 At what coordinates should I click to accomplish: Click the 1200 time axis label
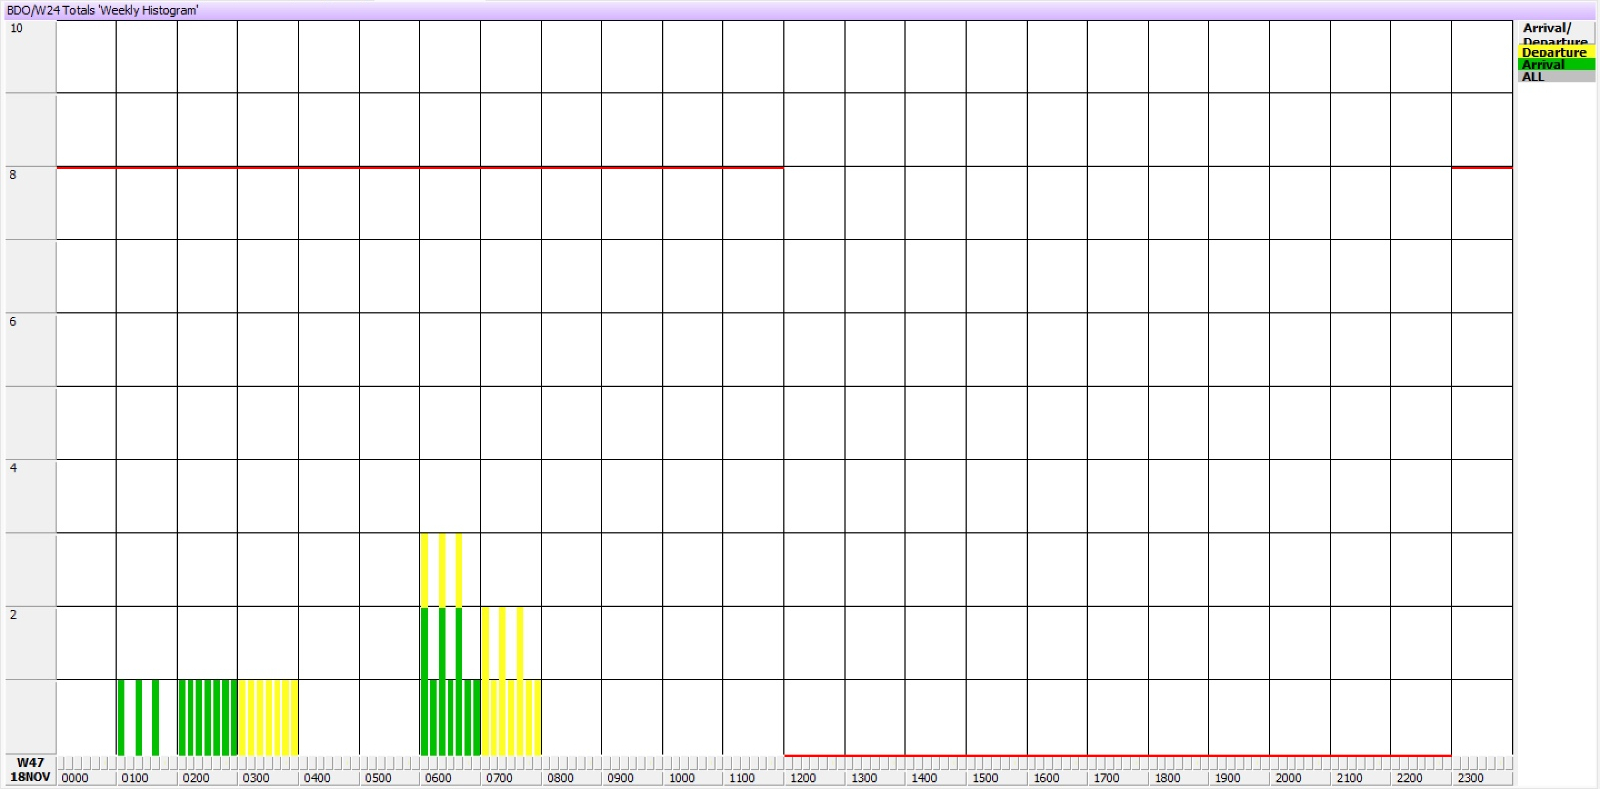[803, 778]
